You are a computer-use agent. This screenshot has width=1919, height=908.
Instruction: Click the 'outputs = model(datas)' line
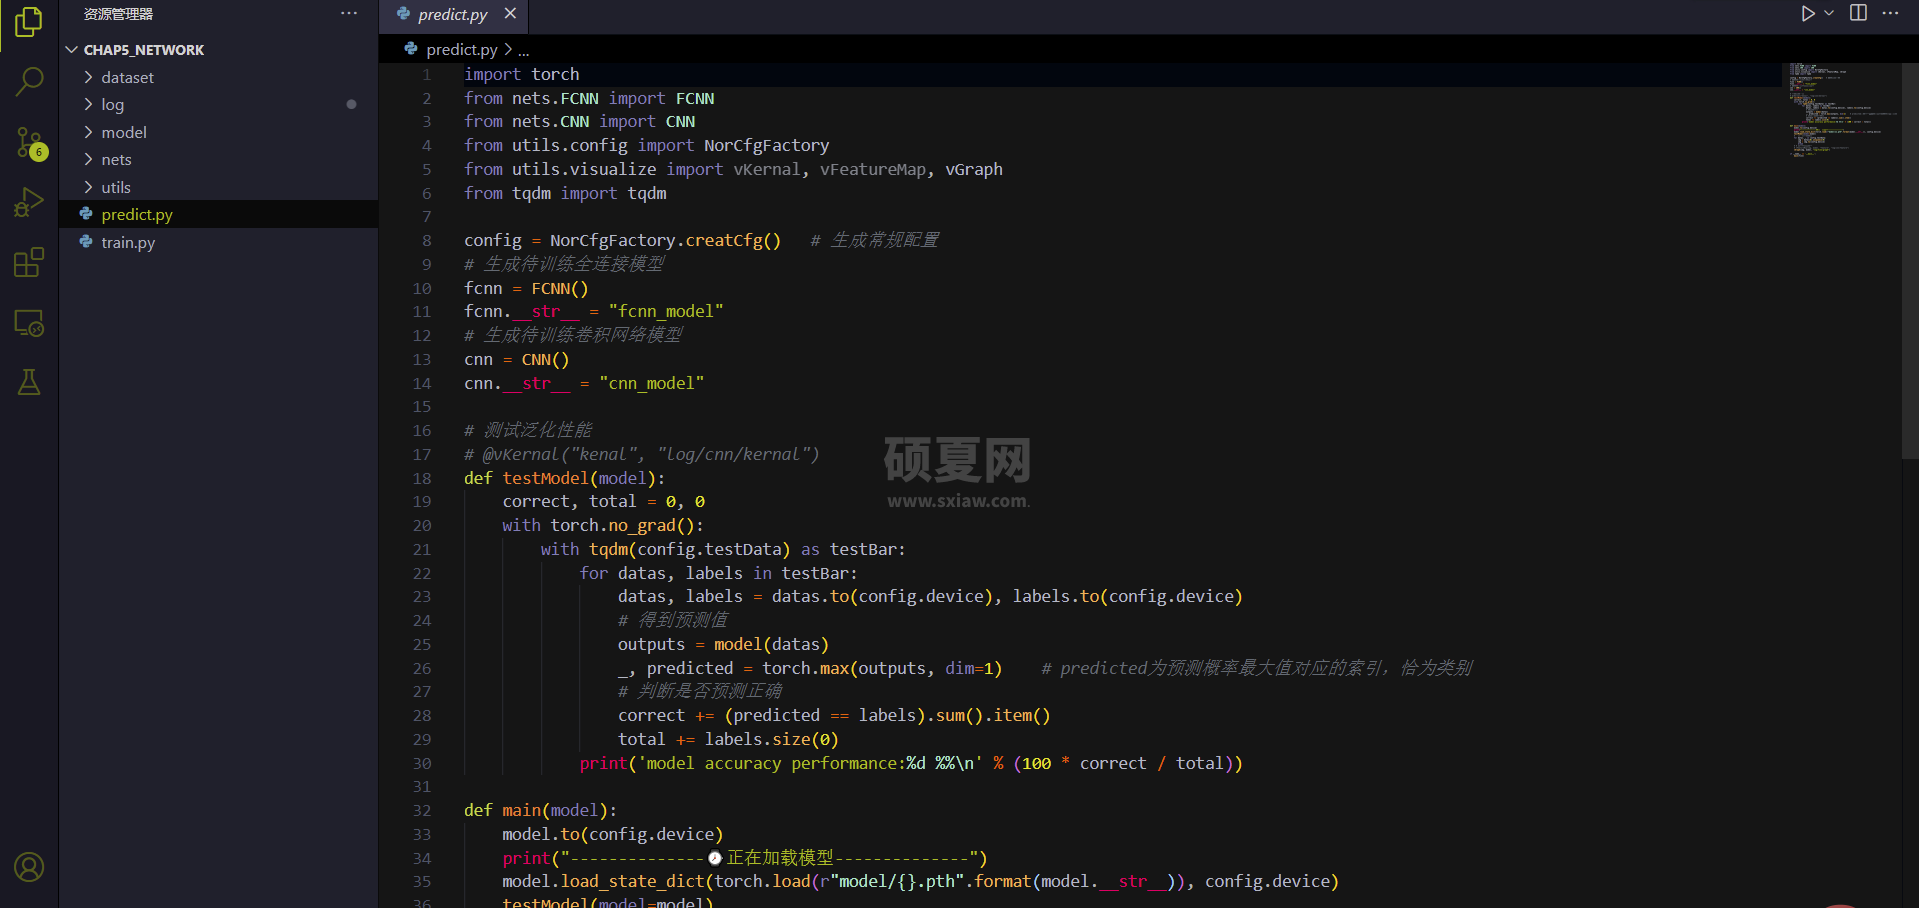click(723, 644)
